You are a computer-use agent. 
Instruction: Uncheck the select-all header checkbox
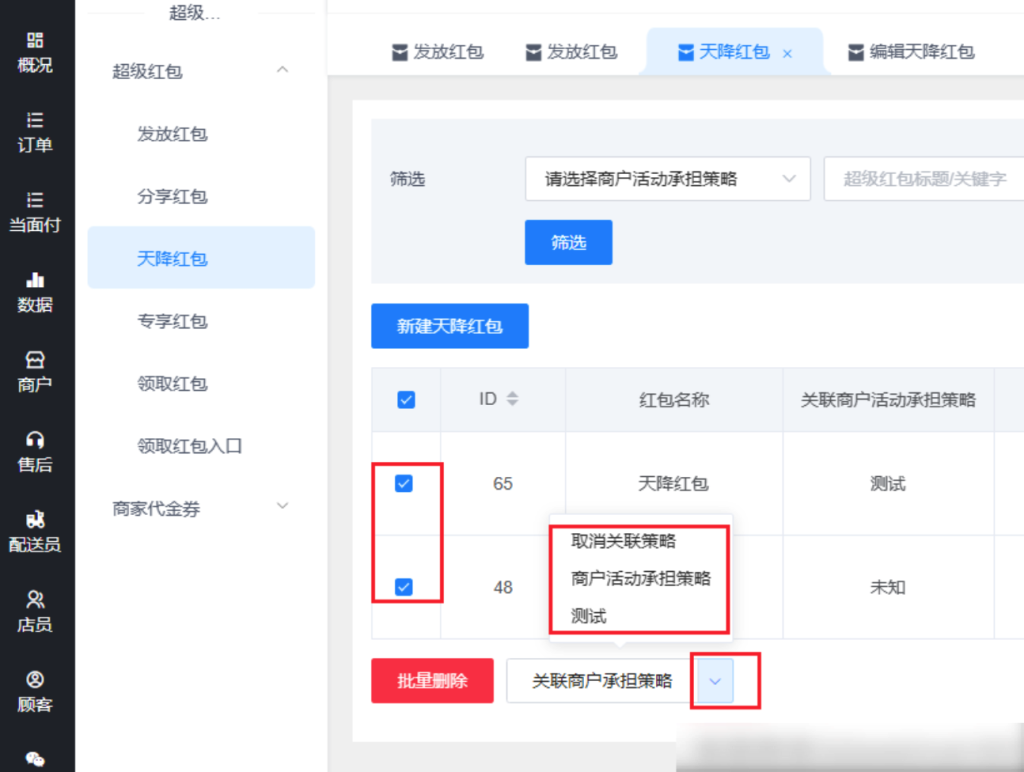406,400
